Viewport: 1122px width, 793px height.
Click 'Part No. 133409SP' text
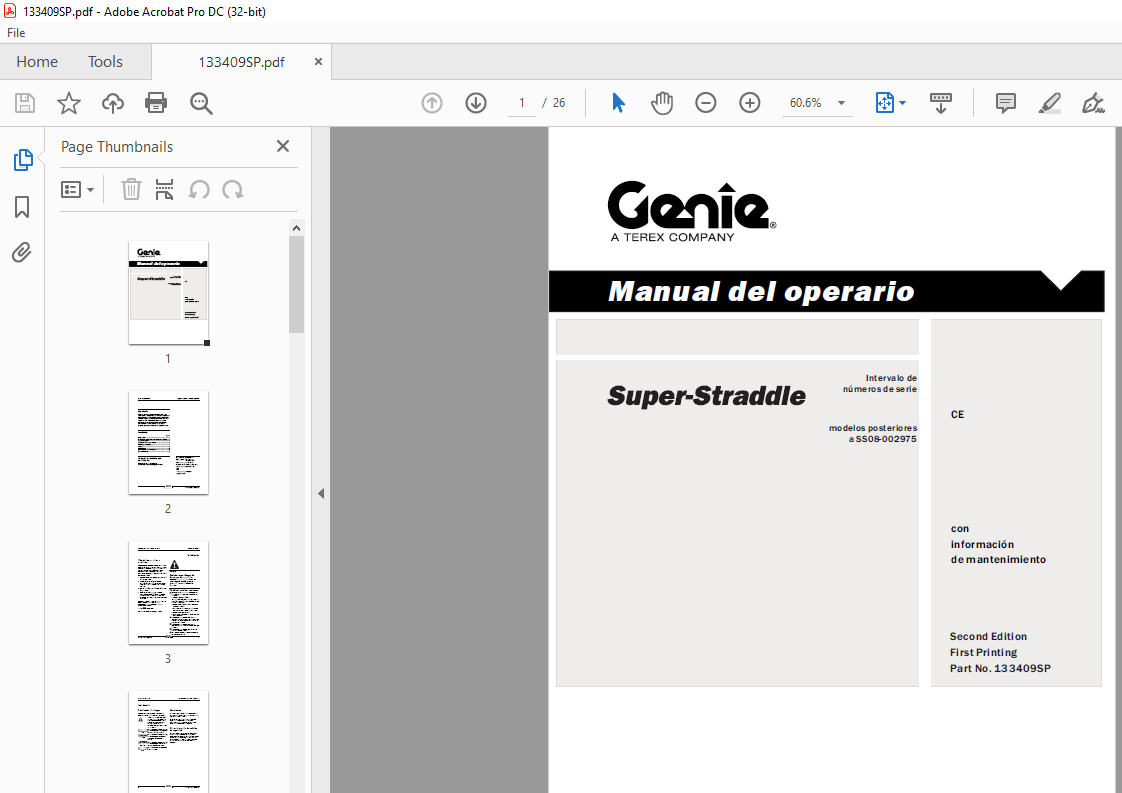[1000, 668]
